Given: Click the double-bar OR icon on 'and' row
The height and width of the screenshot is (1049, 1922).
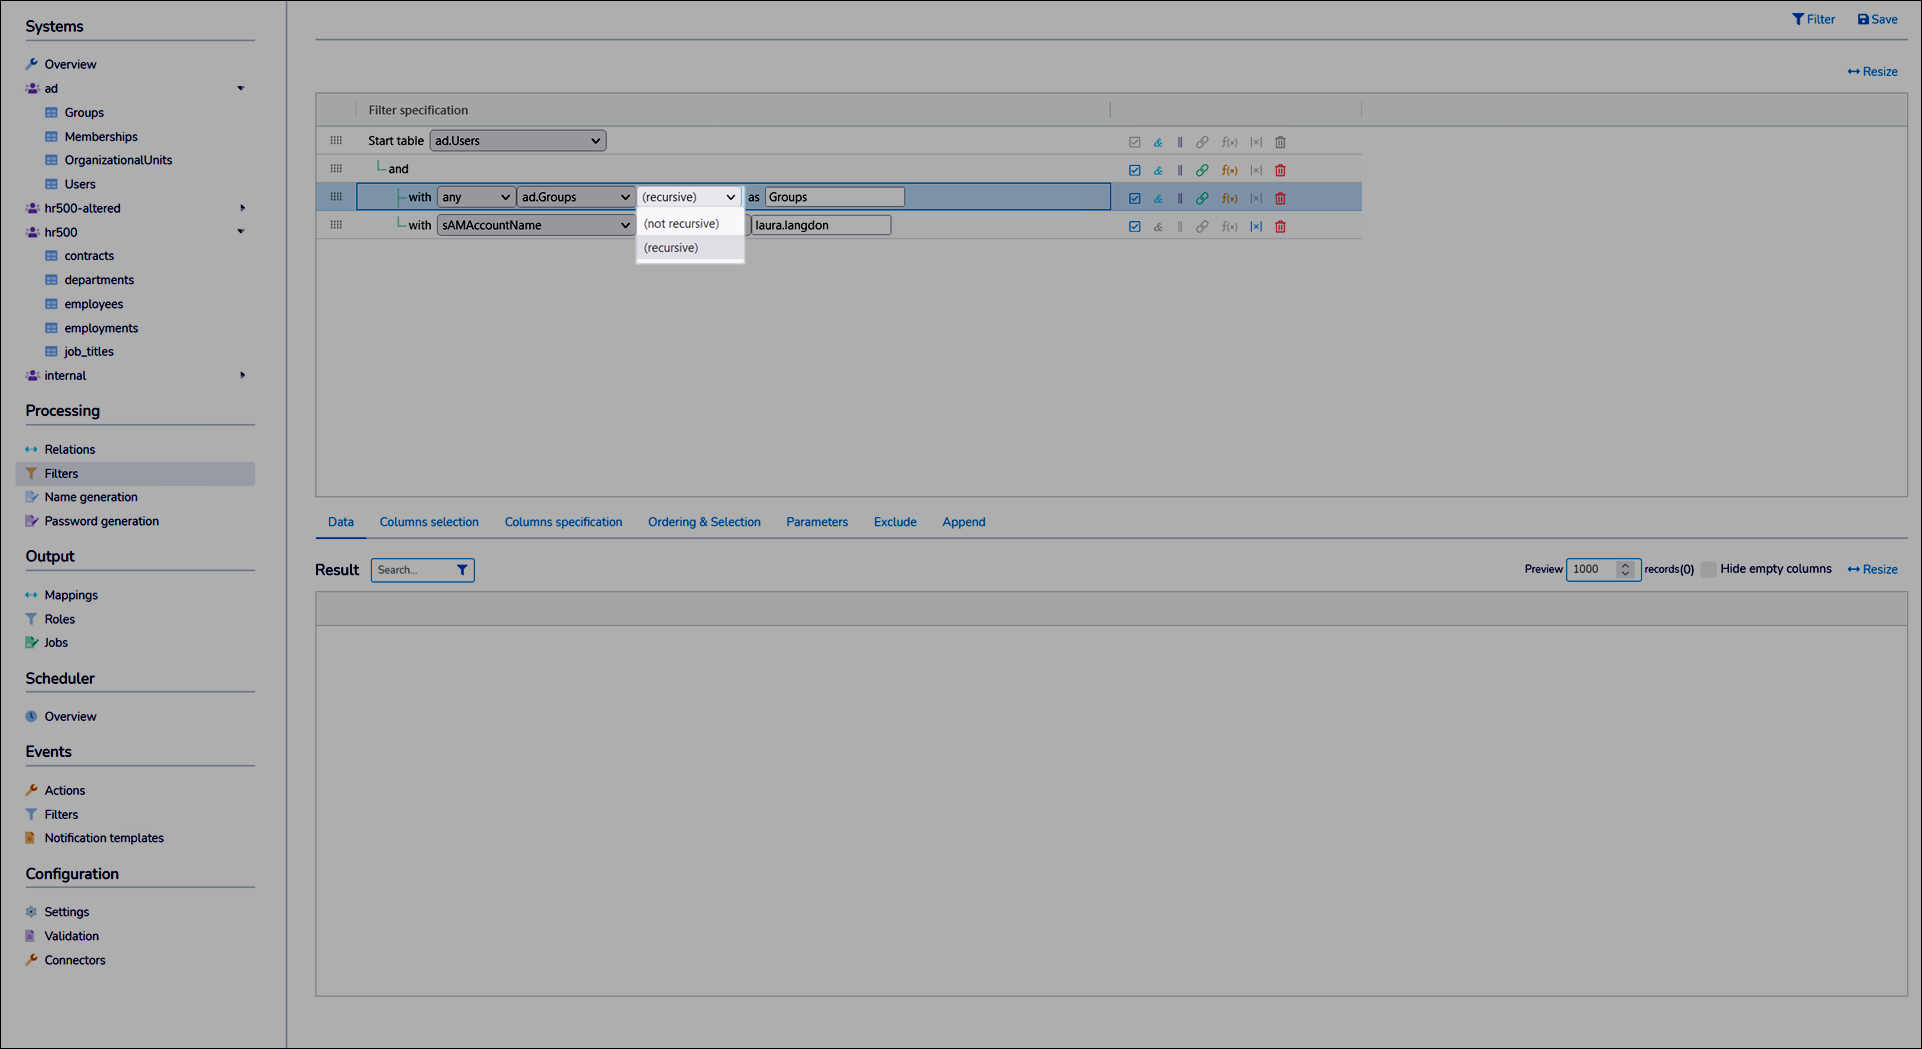Looking at the screenshot, I should [x=1180, y=171].
